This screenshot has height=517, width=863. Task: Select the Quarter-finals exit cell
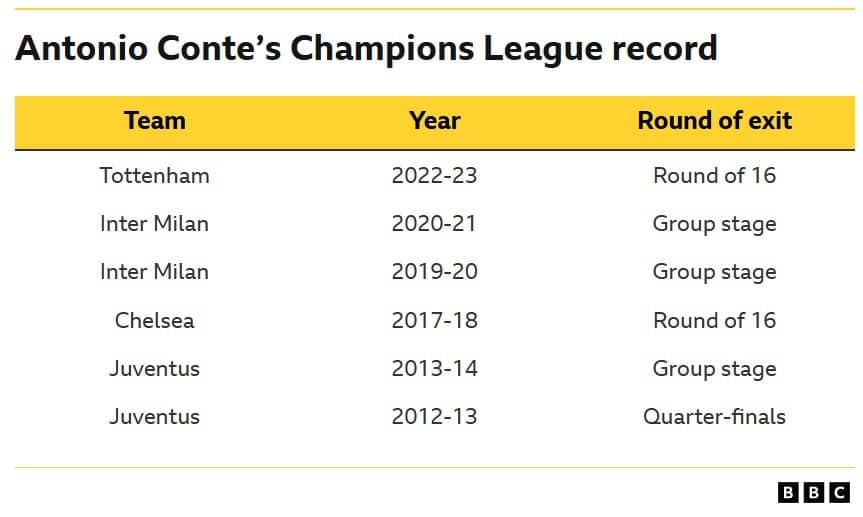[x=714, y=417]
